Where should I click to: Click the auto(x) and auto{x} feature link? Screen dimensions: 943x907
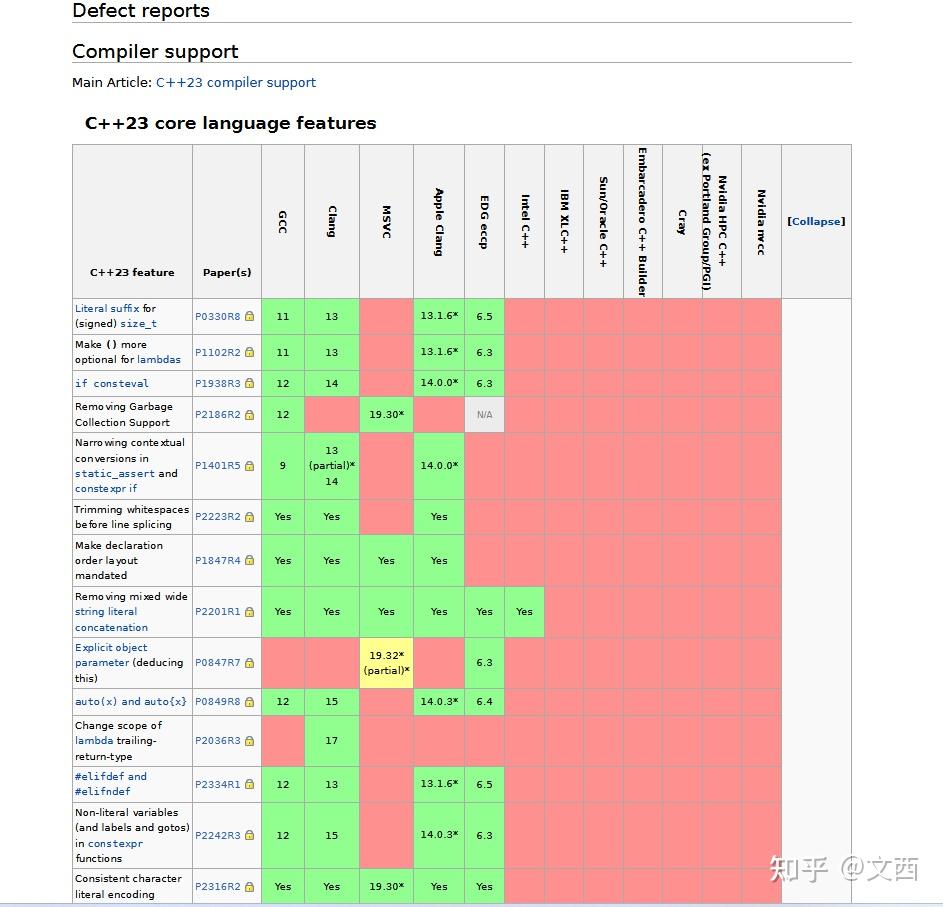click(130, 701)
